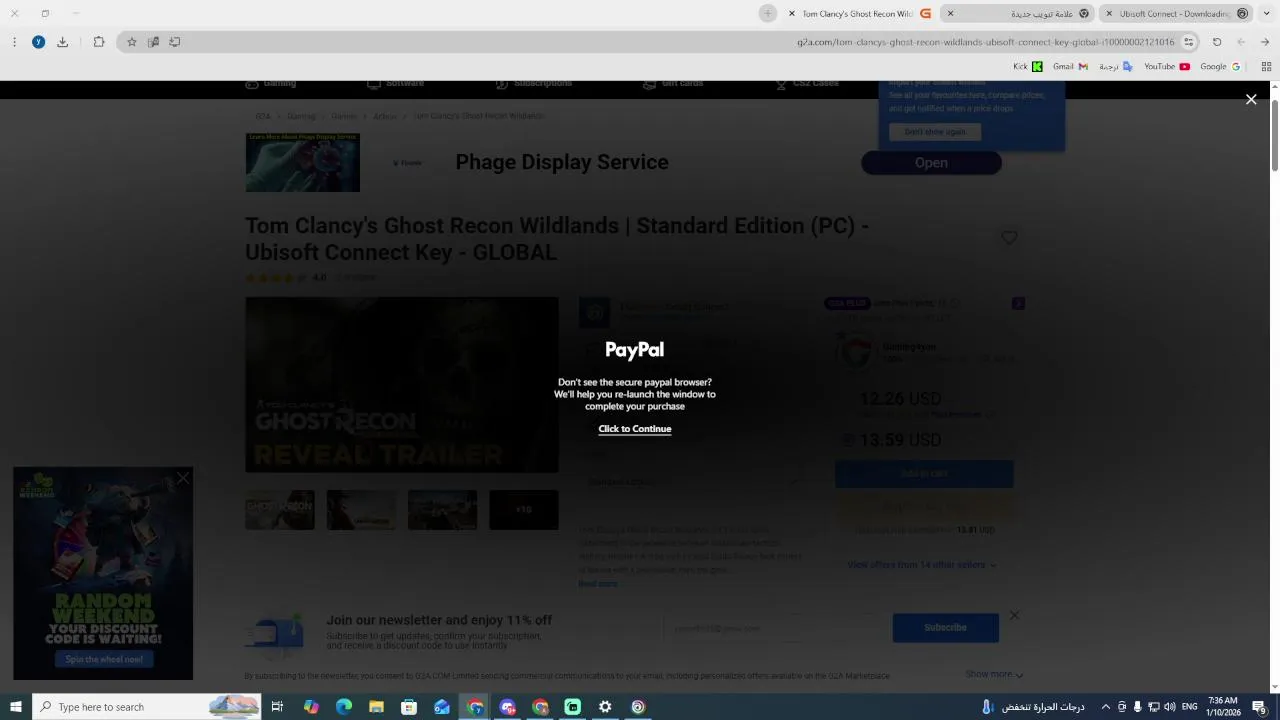
Task: Close the Random Weekend promo popup
Action: click(x=183, y=478)
